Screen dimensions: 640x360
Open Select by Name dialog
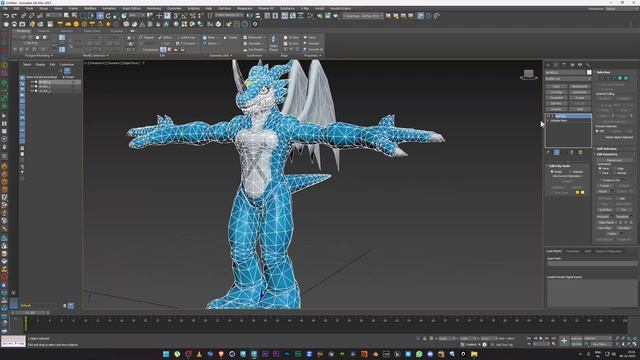(74, 16)
